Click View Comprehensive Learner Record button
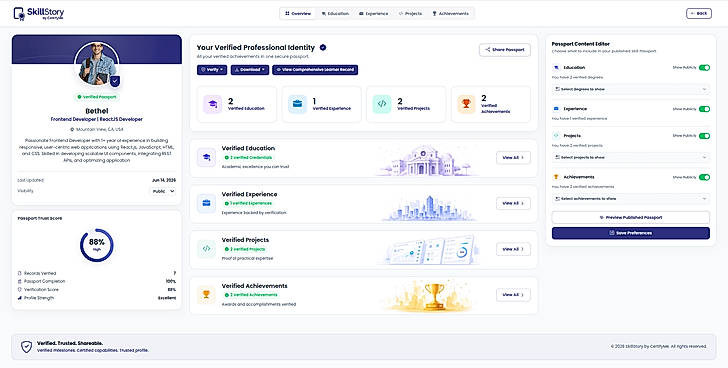The image size is (728, 368). 315,70
